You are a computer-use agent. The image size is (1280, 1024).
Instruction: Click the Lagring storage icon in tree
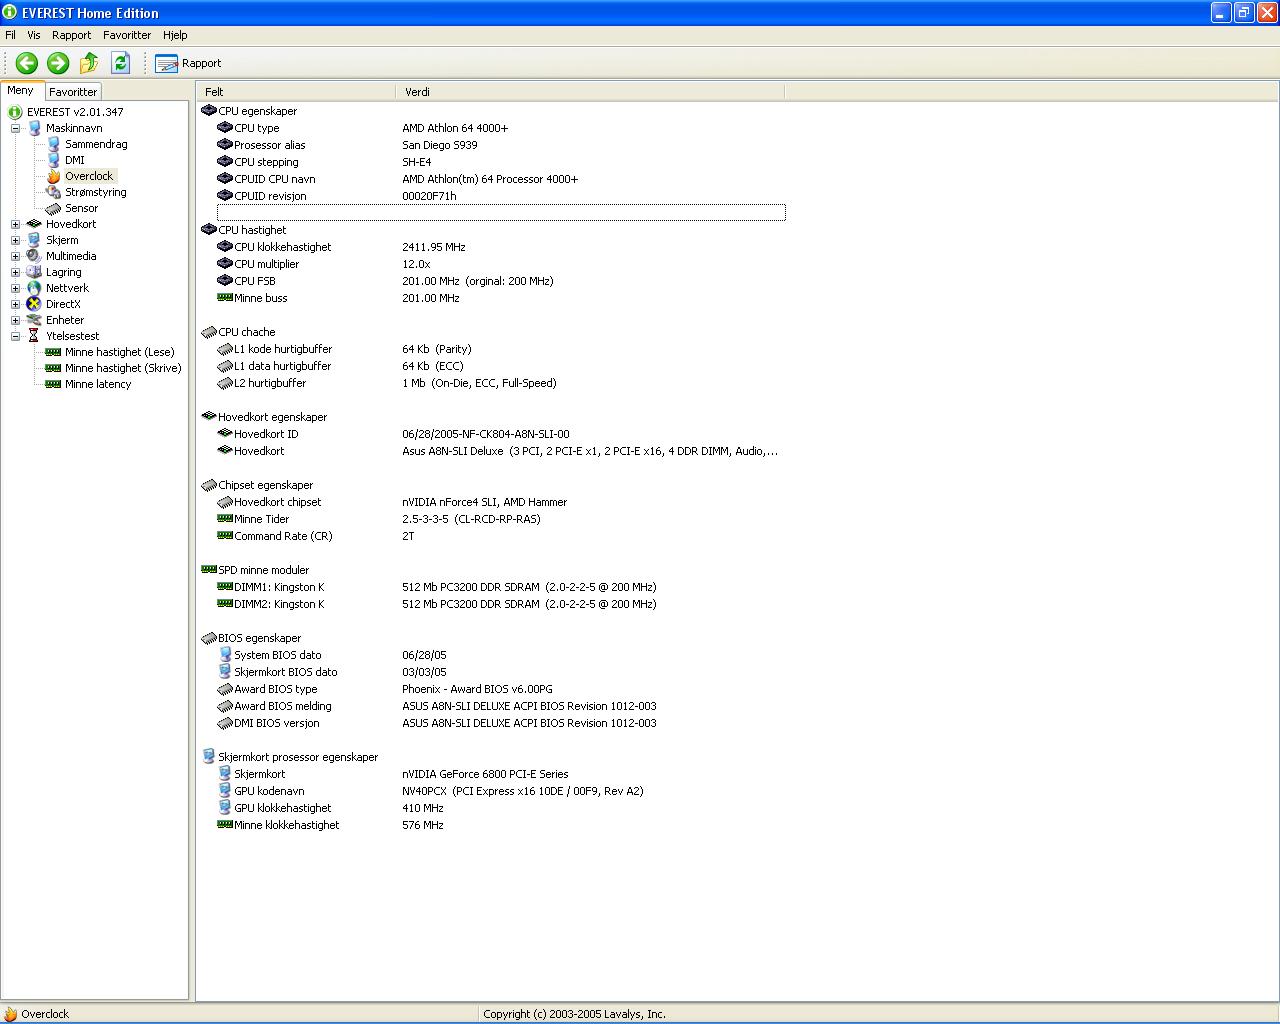coord(34,272)
